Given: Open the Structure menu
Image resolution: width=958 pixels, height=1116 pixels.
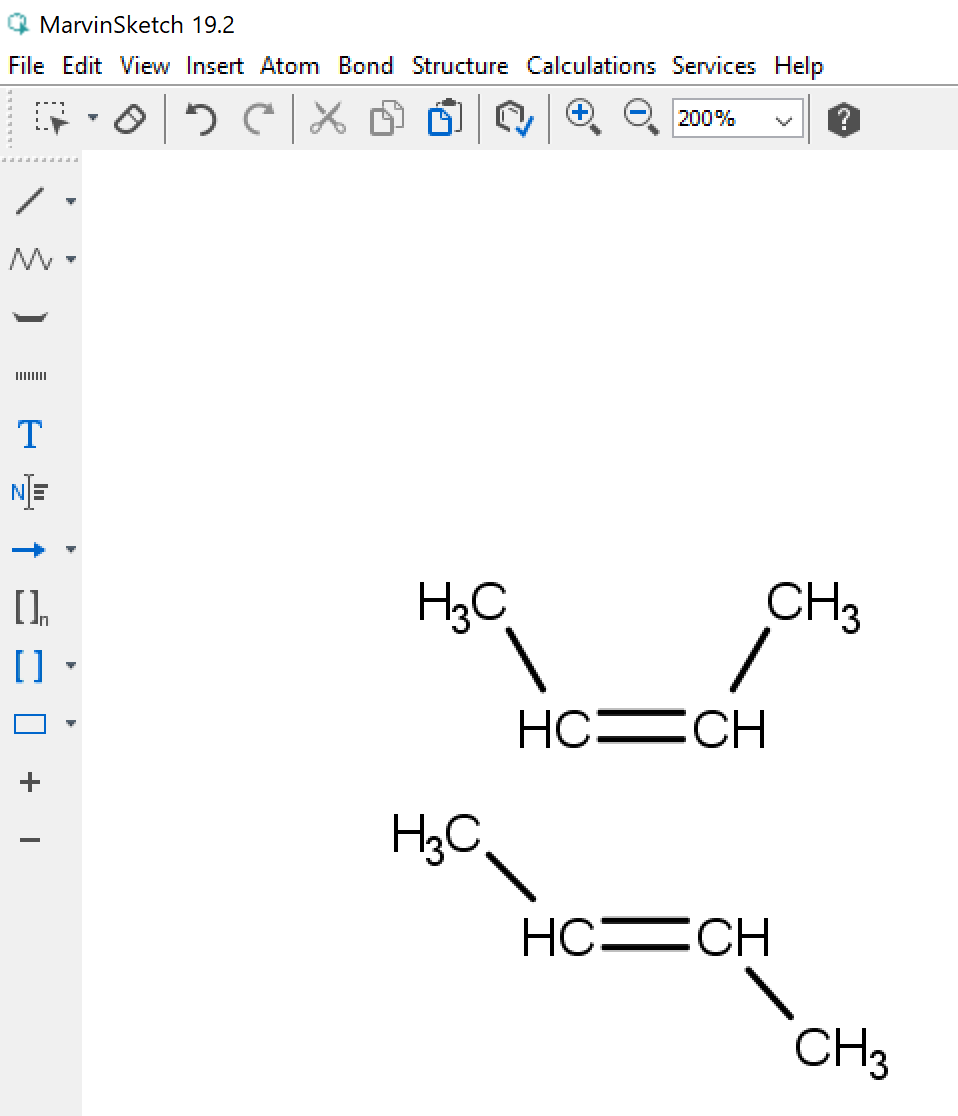Looking at the screenshot, I should click(459, 66).
